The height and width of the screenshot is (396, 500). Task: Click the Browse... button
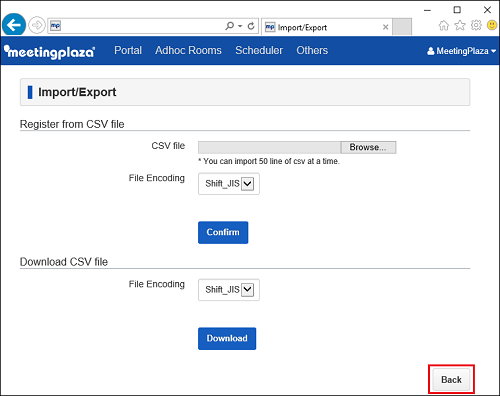pos(368,147)
